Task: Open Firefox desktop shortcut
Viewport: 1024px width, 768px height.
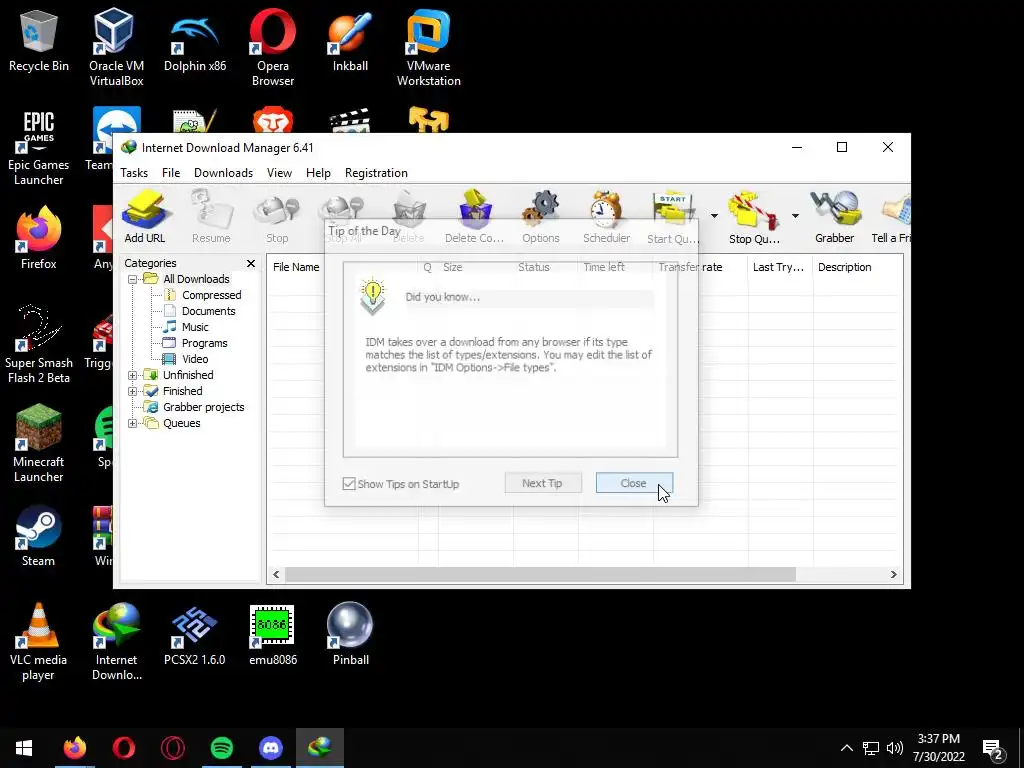Action: 39,238
